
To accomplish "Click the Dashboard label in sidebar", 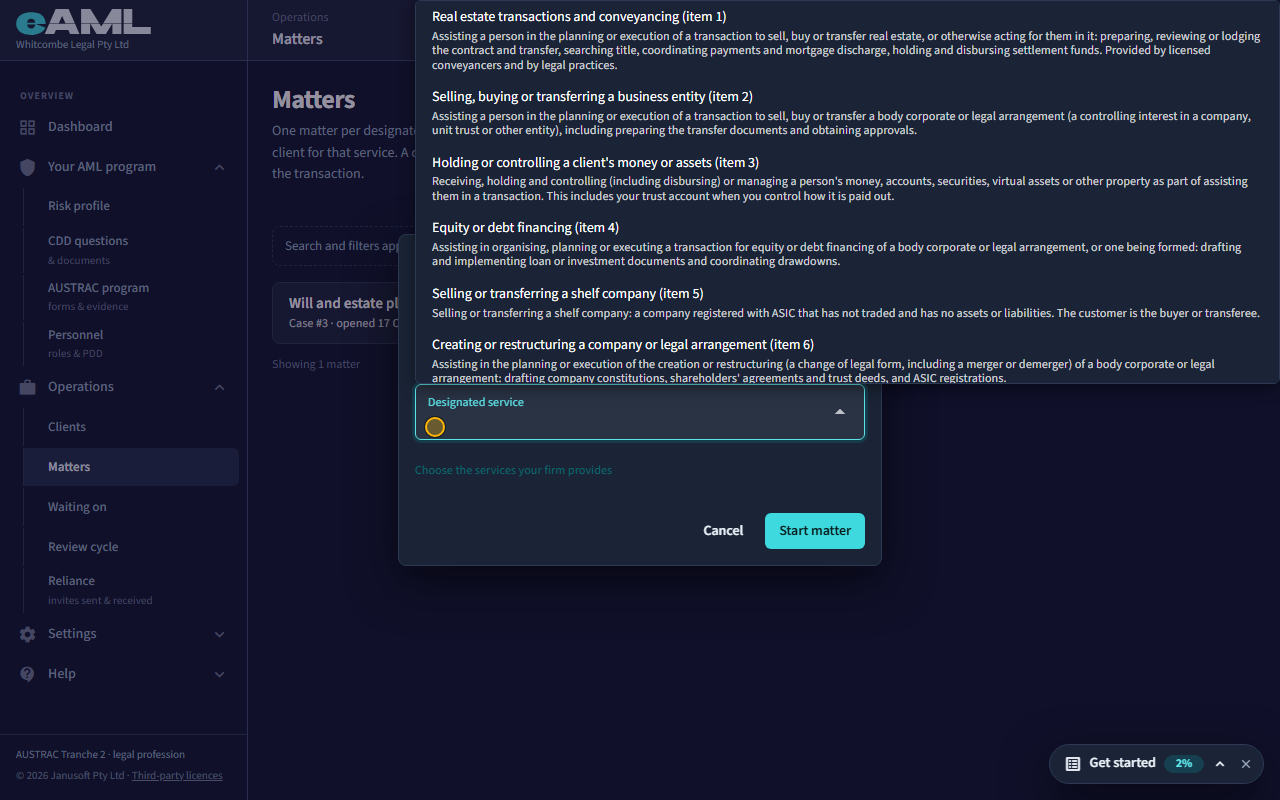I will [x=80, y=127].
